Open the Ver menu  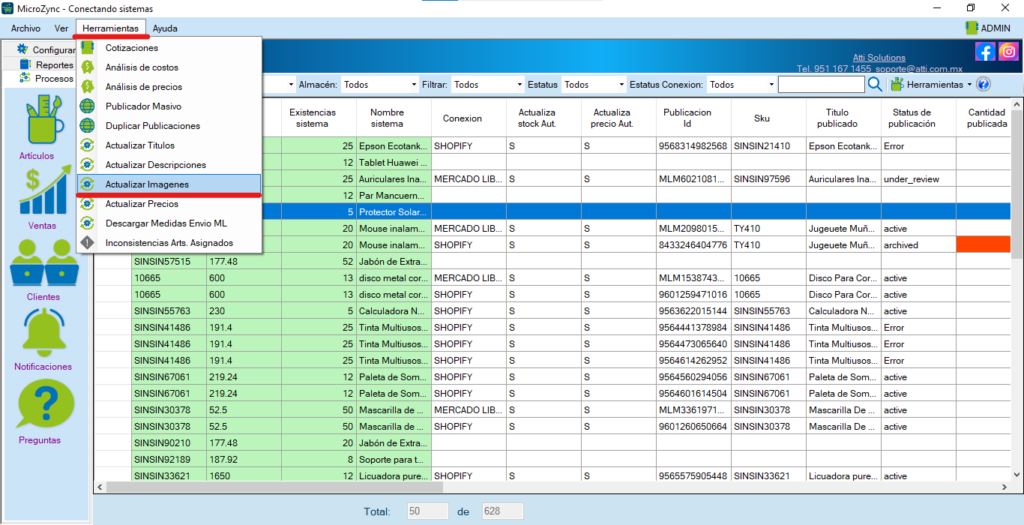pos(61,28)
